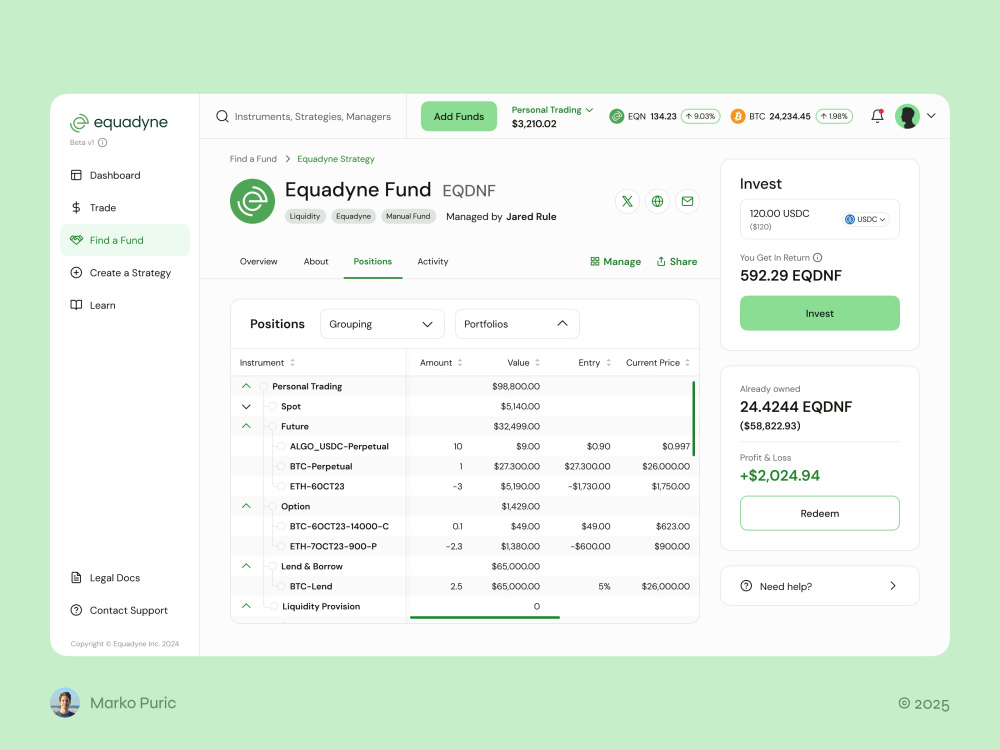Click the Redeem button
Screen dimensions: 1000x750
[x=819, y=512]
